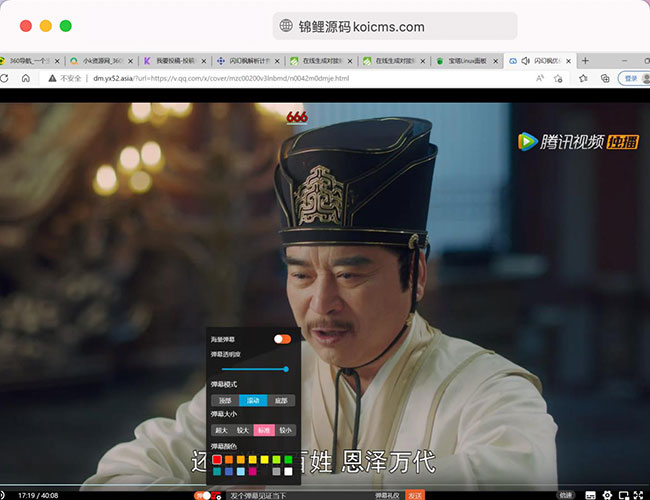
Task: Pick the red danmaku color swatch
Action: (216, 459)
